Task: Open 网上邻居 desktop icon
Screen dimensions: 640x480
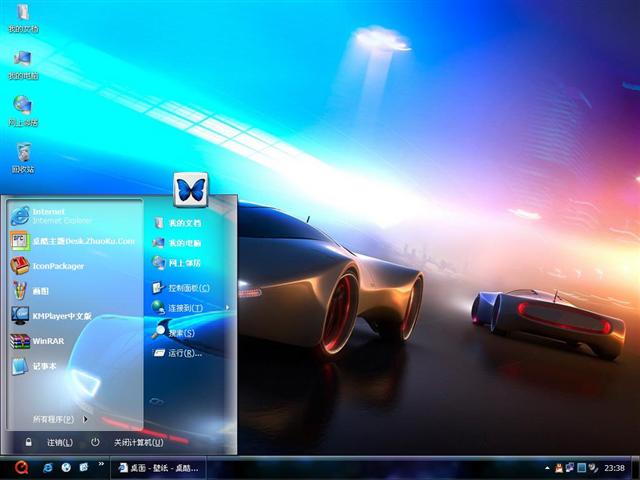Action: point(23,111)
